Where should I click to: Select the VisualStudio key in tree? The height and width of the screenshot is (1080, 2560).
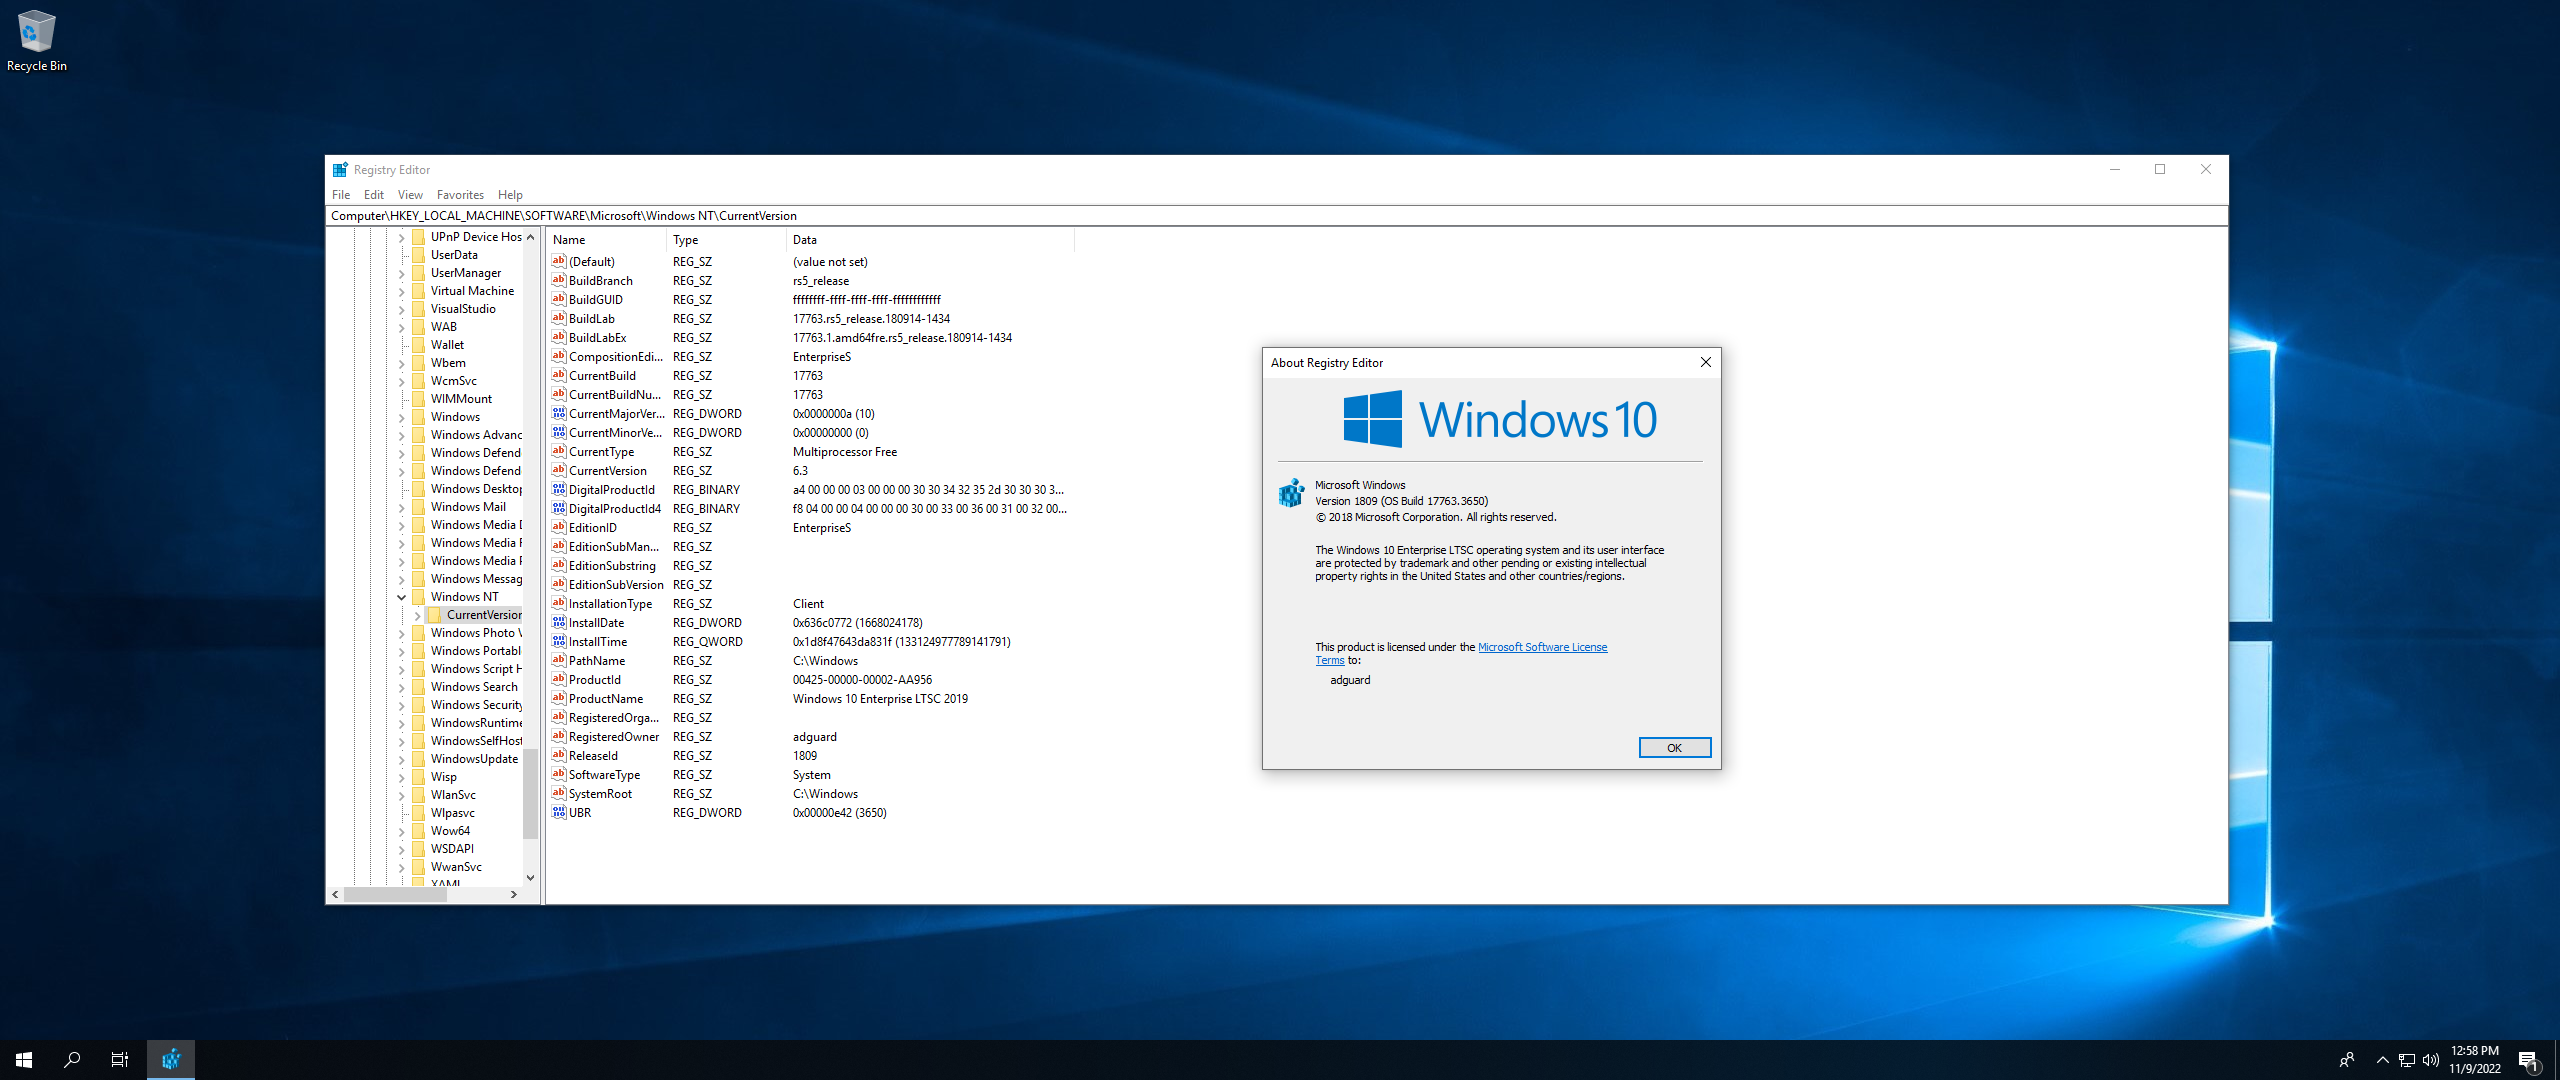463,309
